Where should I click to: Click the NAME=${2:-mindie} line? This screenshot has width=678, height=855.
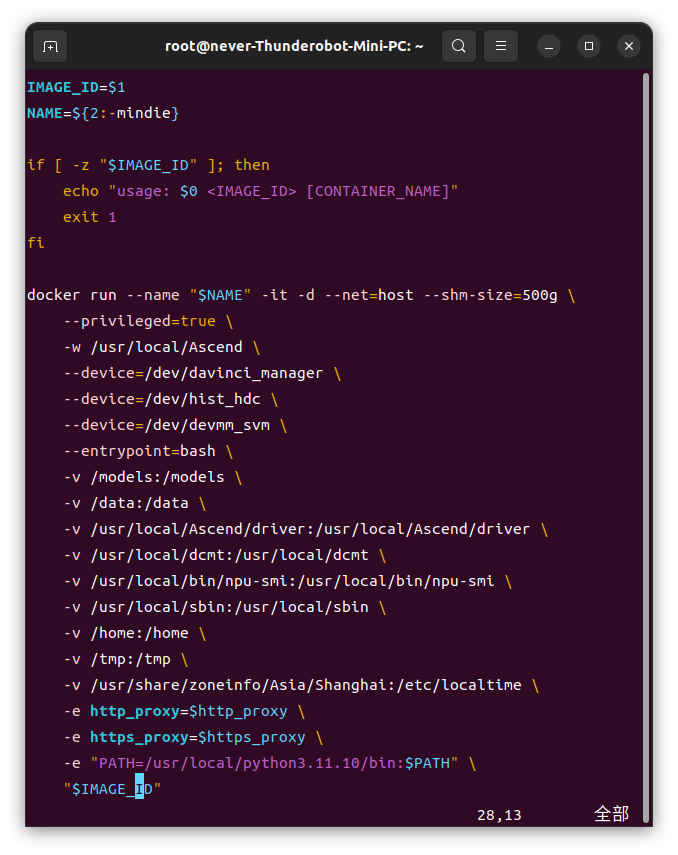(x=103, y=113)
